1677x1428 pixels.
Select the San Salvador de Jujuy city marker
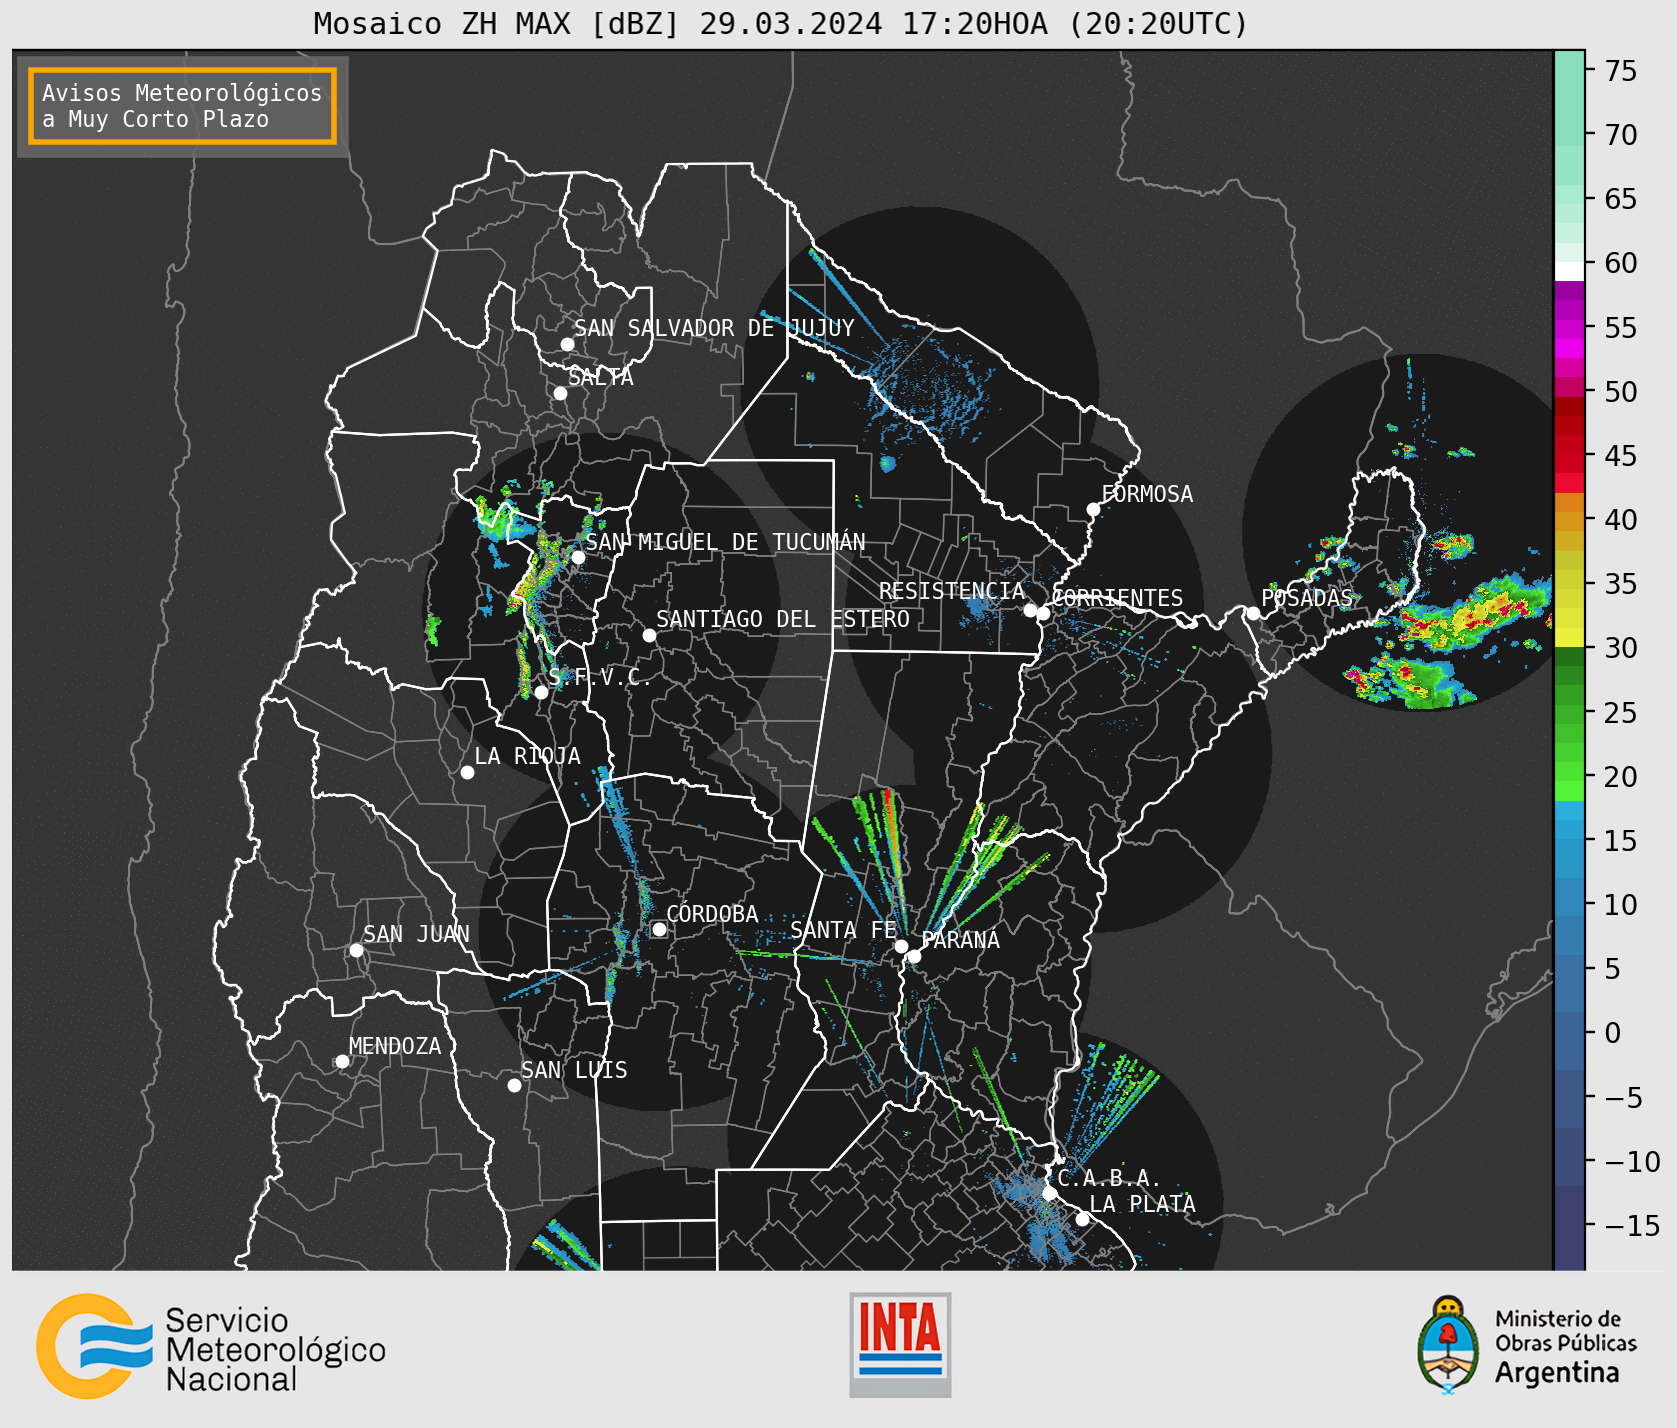coord(567,344)
